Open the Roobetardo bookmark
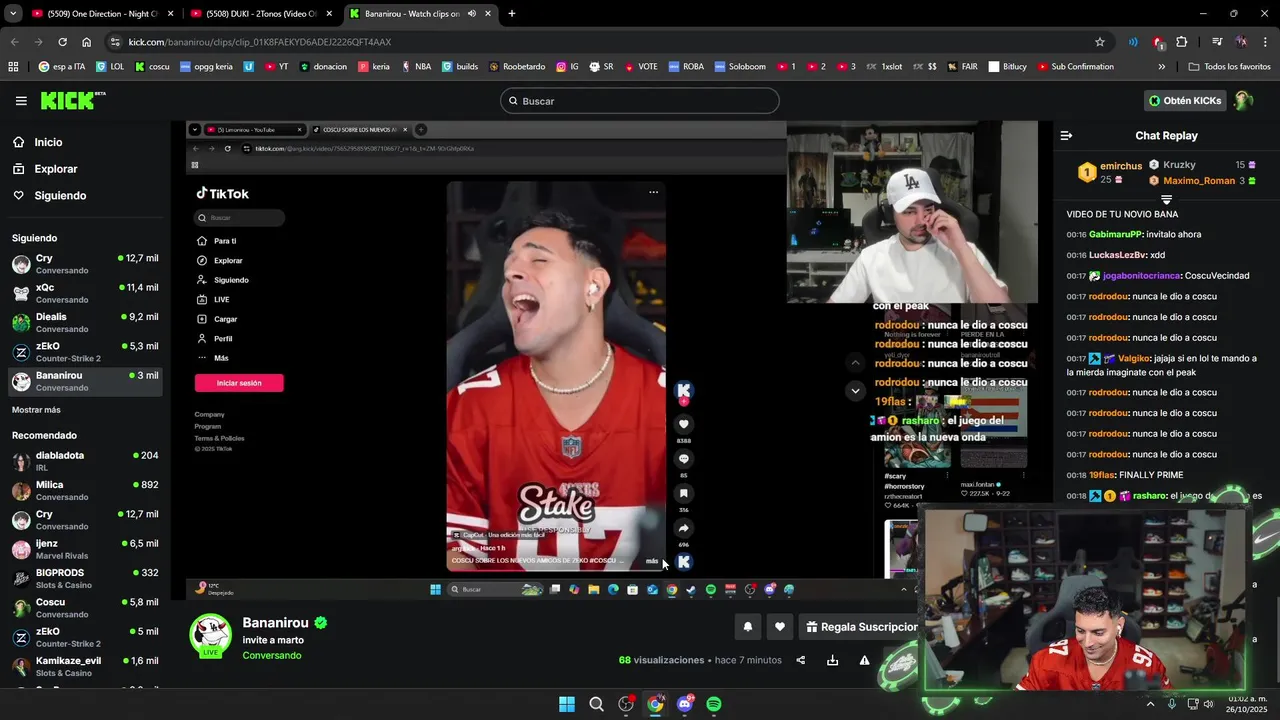 [x=517, y=67]
